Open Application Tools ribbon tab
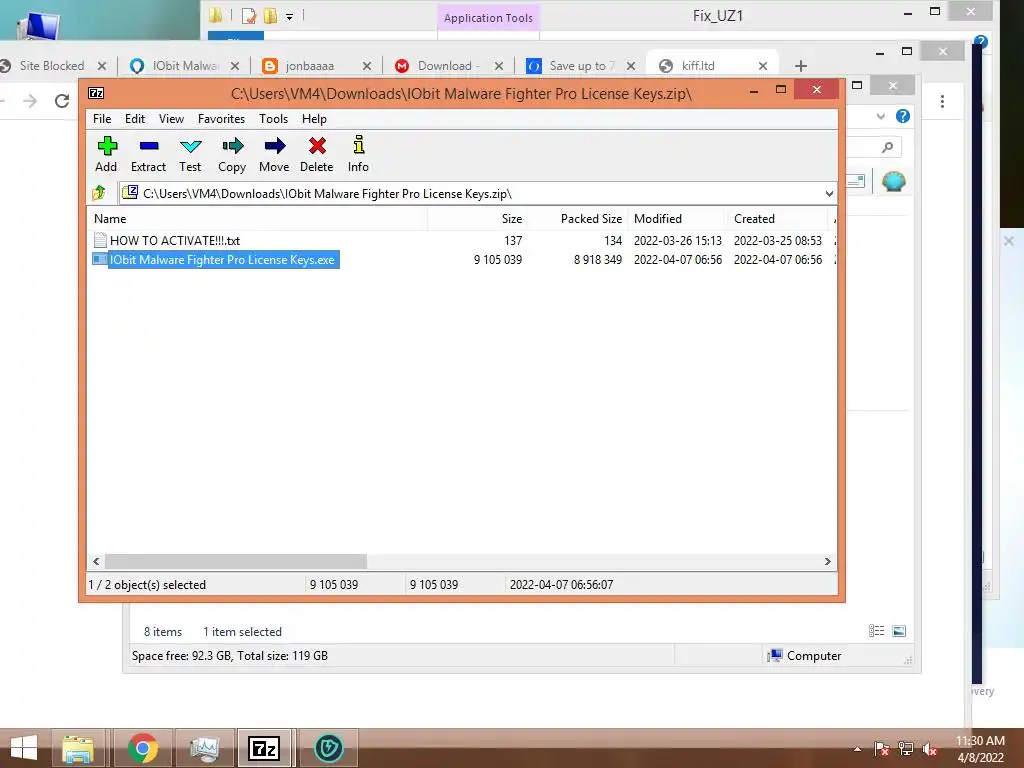This screenshot has width=1024, height=768. [488, 18]
